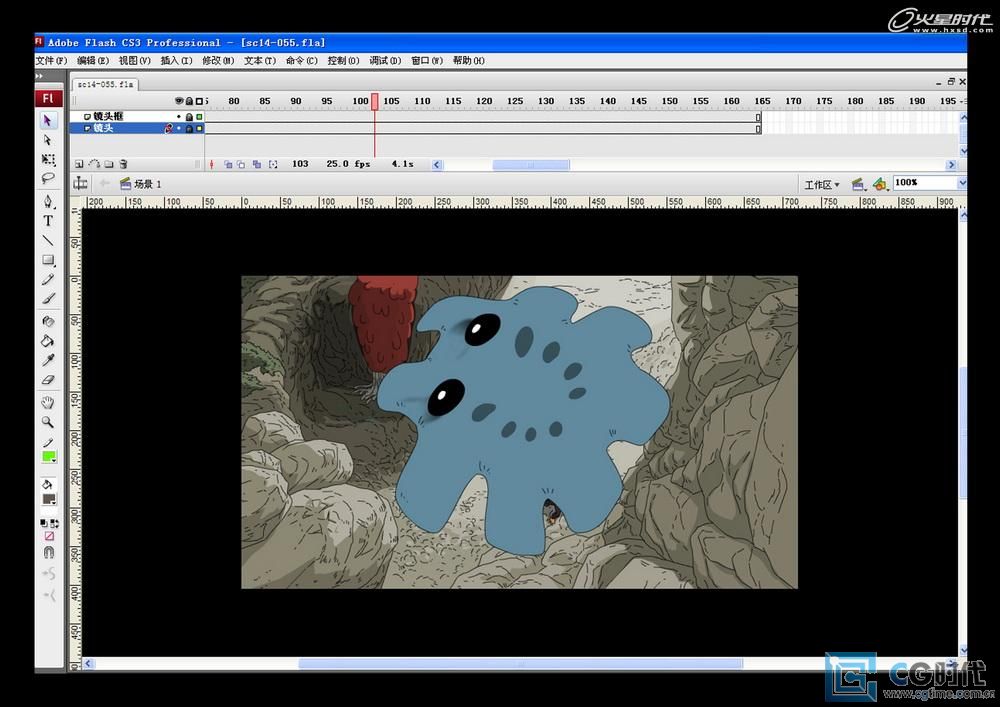Click Delete Layer trash icon
Screen dimensions: 1000x707
[124, 164]
